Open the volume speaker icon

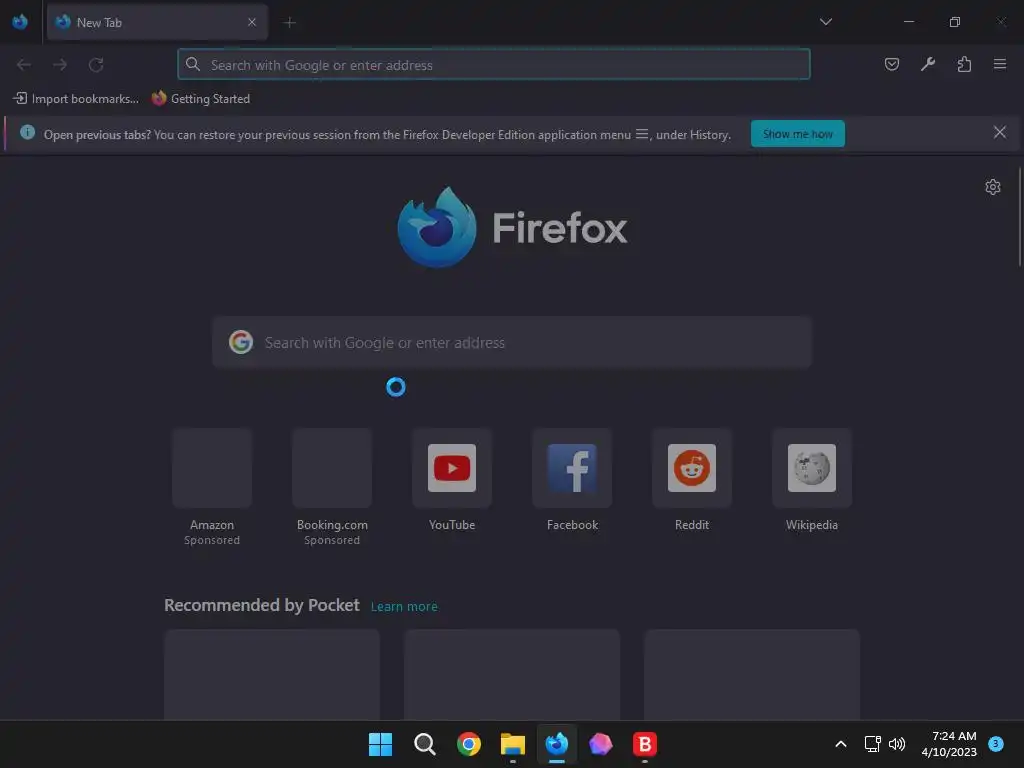click(897, 744)
